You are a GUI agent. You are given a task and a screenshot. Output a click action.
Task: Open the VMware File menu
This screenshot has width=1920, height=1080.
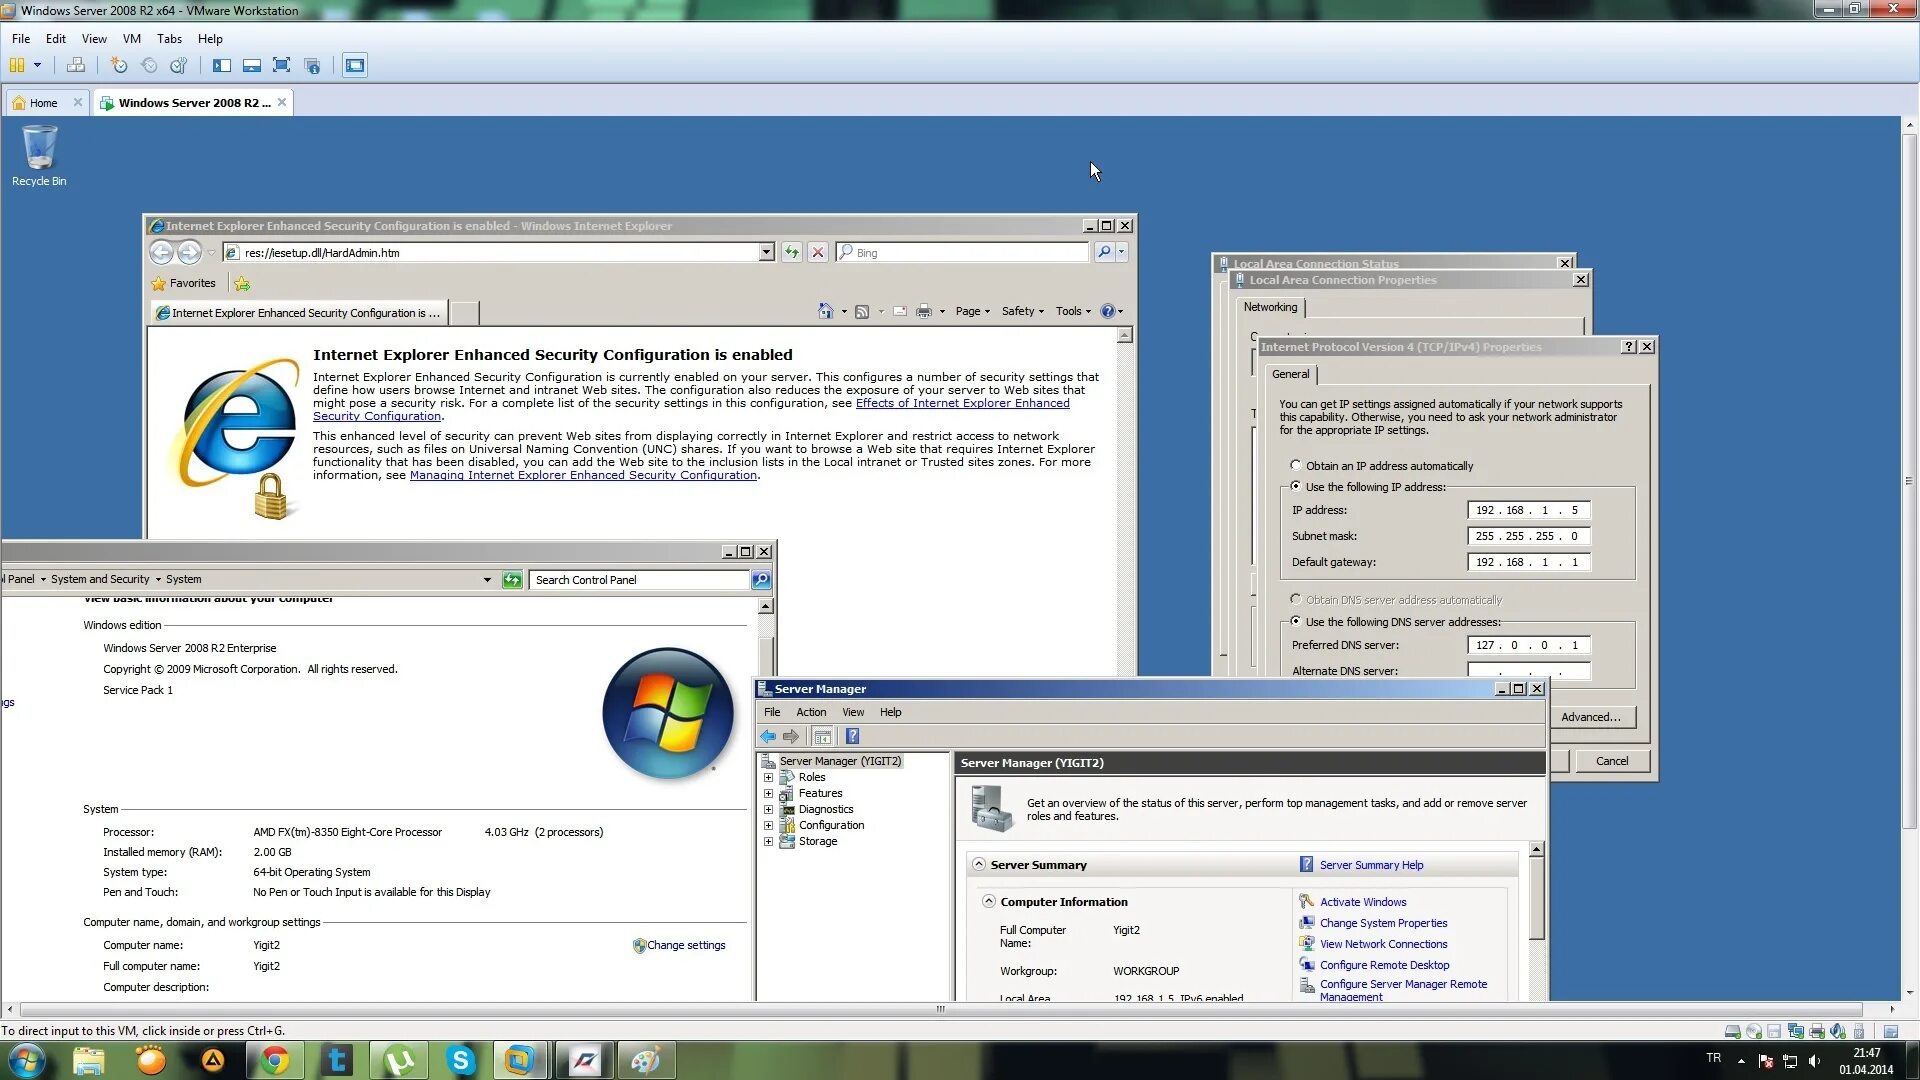(x=21, y=39)
